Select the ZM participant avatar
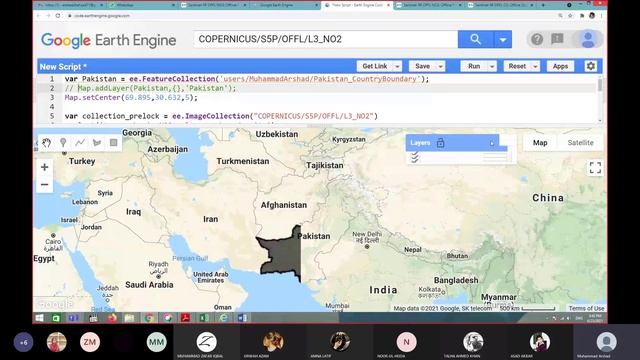Screen dimensions: 640x360 coord(90,342)
